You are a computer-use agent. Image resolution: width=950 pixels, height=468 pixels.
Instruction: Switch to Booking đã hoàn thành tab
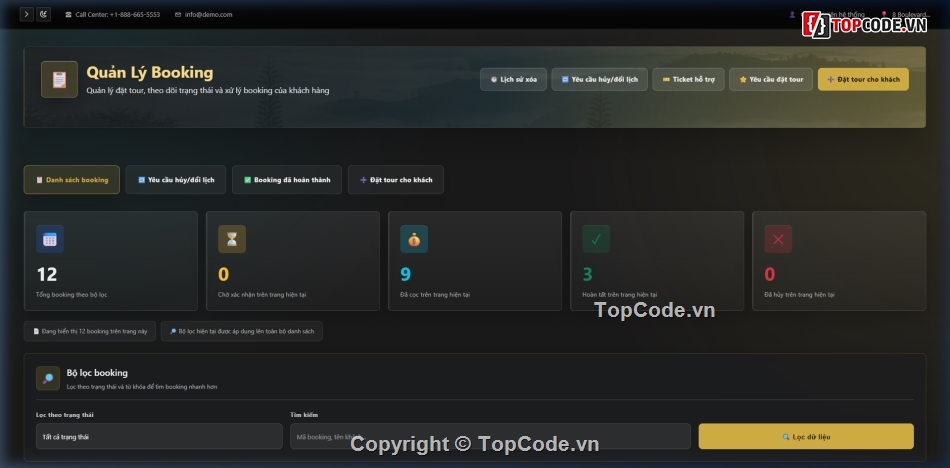coord(287,180)
